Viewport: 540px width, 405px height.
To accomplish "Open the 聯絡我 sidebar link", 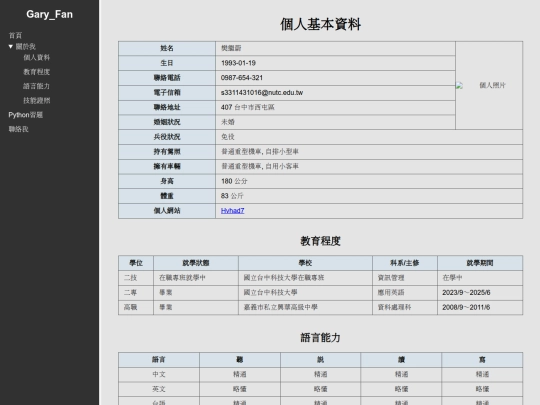I will [x=19, y=129].
